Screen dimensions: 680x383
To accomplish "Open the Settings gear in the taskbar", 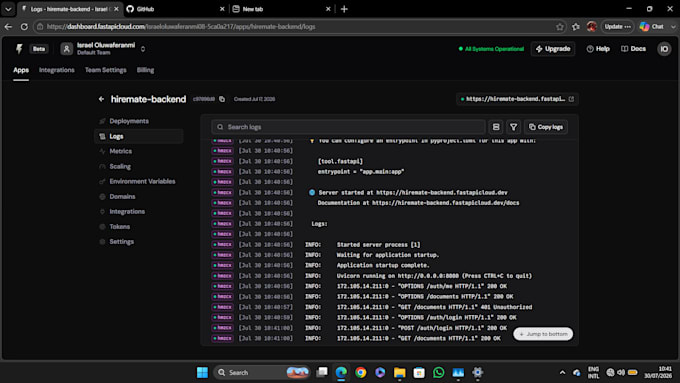I will click(477, 372).
